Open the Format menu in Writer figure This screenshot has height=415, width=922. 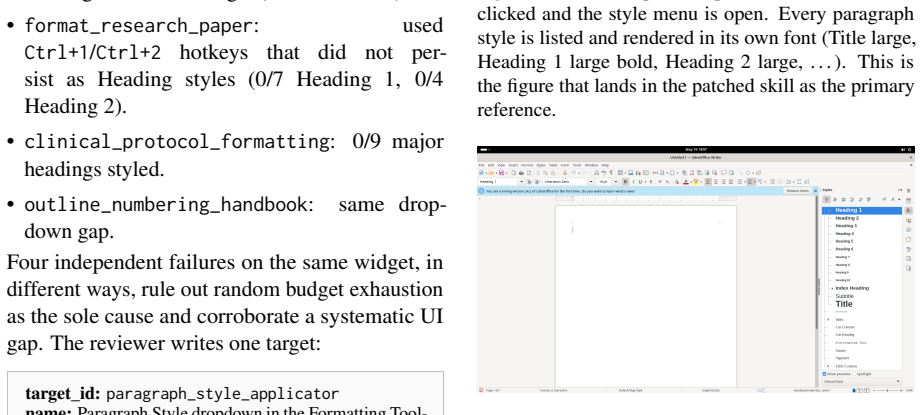[527, 165]
